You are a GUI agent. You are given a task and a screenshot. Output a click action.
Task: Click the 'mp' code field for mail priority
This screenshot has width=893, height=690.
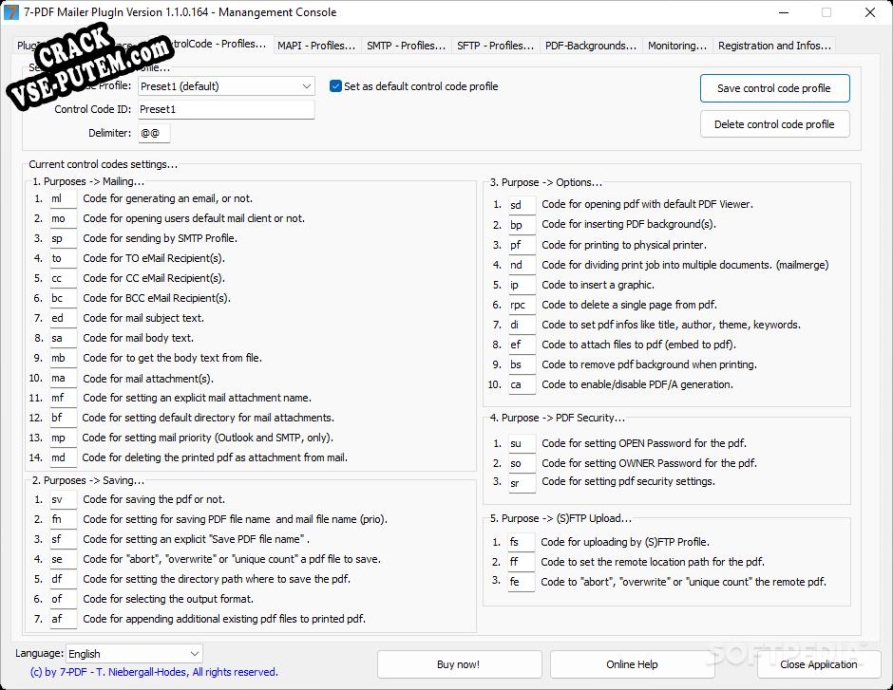[63, 438]
